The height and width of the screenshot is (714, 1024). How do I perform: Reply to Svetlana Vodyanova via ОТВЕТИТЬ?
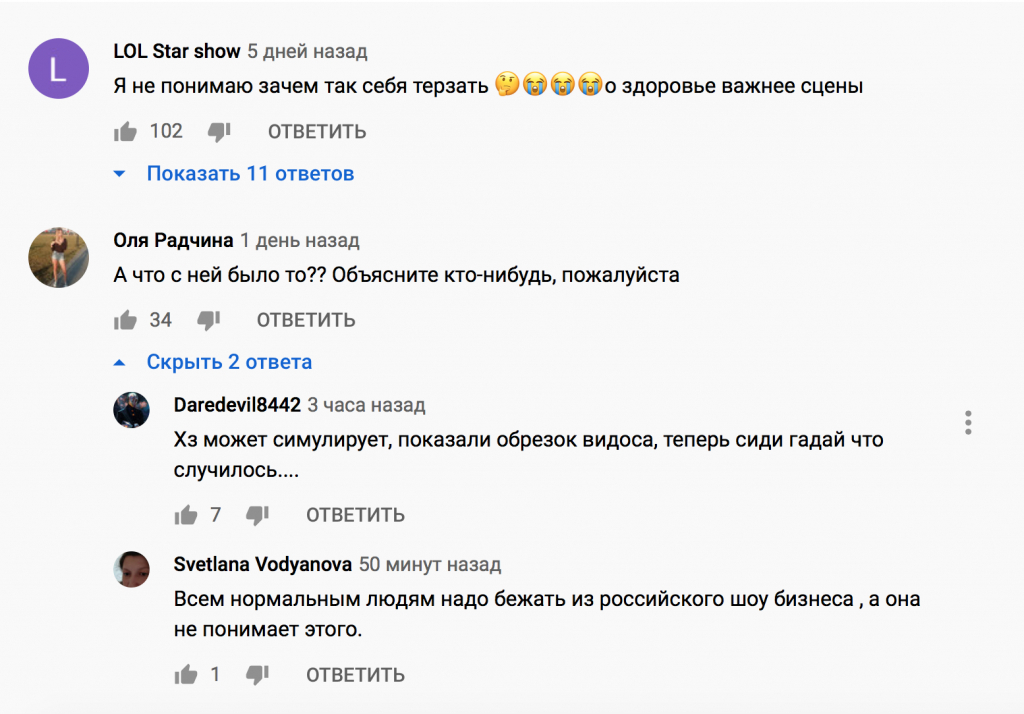tap(355, 675)
